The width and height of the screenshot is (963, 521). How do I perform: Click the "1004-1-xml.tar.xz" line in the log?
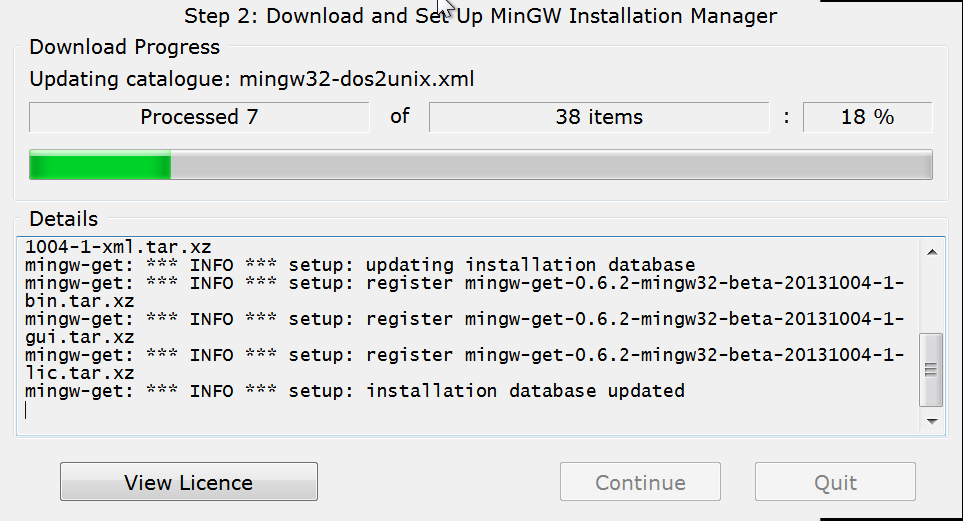[x=118, y=246]
